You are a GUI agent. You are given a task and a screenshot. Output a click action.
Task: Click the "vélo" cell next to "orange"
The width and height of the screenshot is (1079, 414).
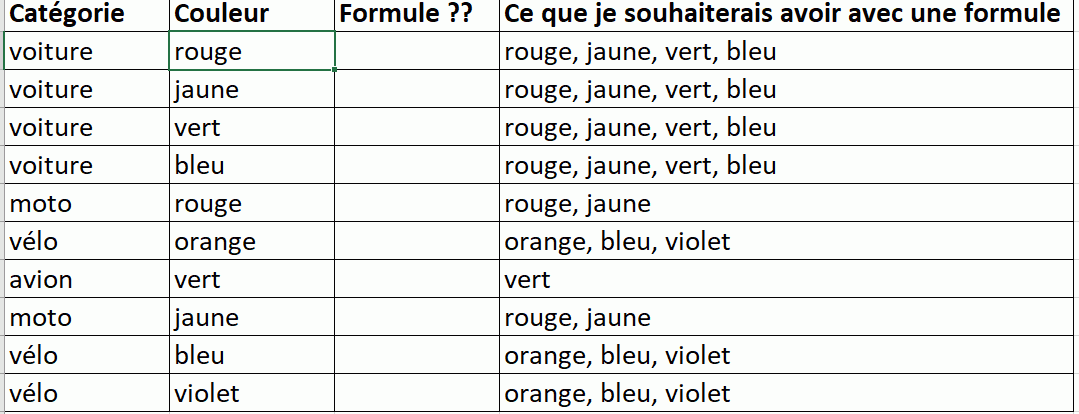tap(85, 241)
